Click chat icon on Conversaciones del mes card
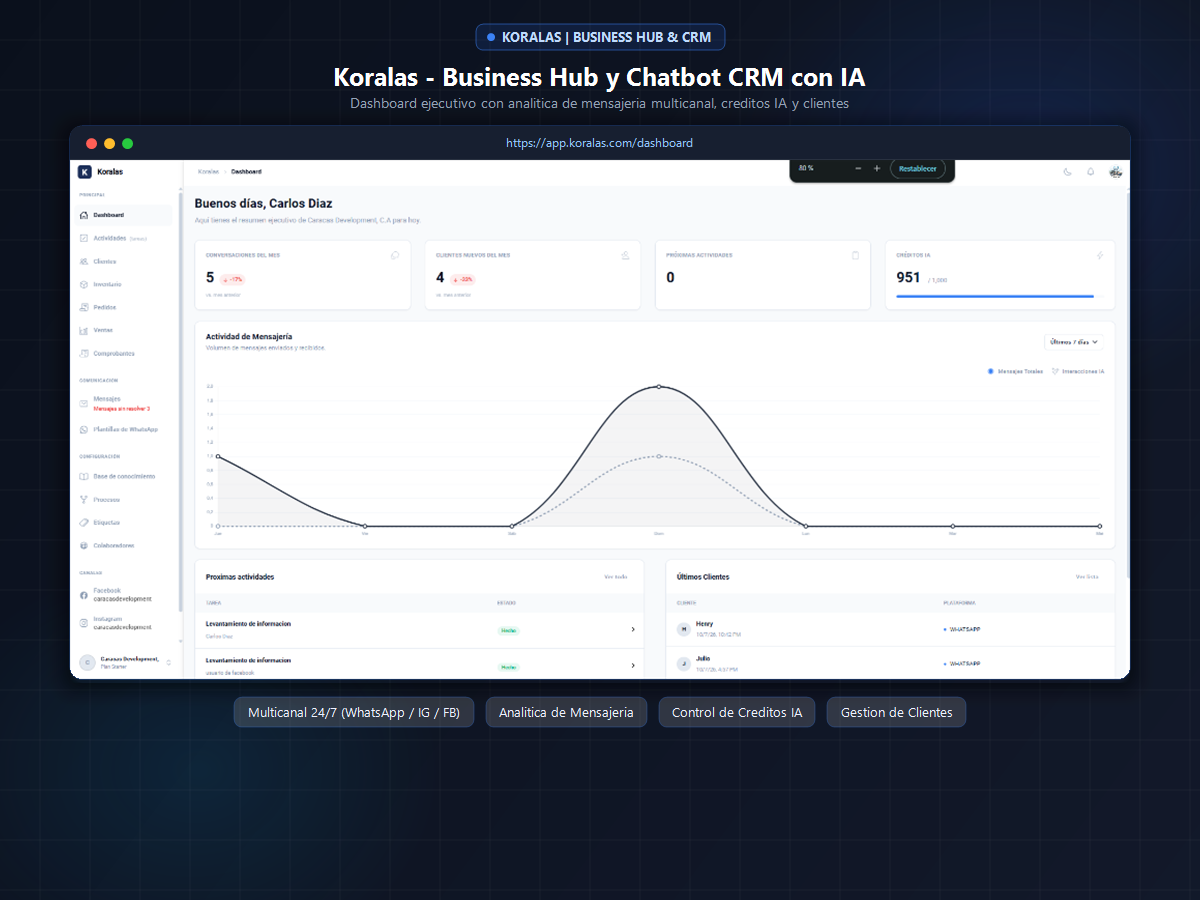1200x900 pixels. tap(395, 255)
